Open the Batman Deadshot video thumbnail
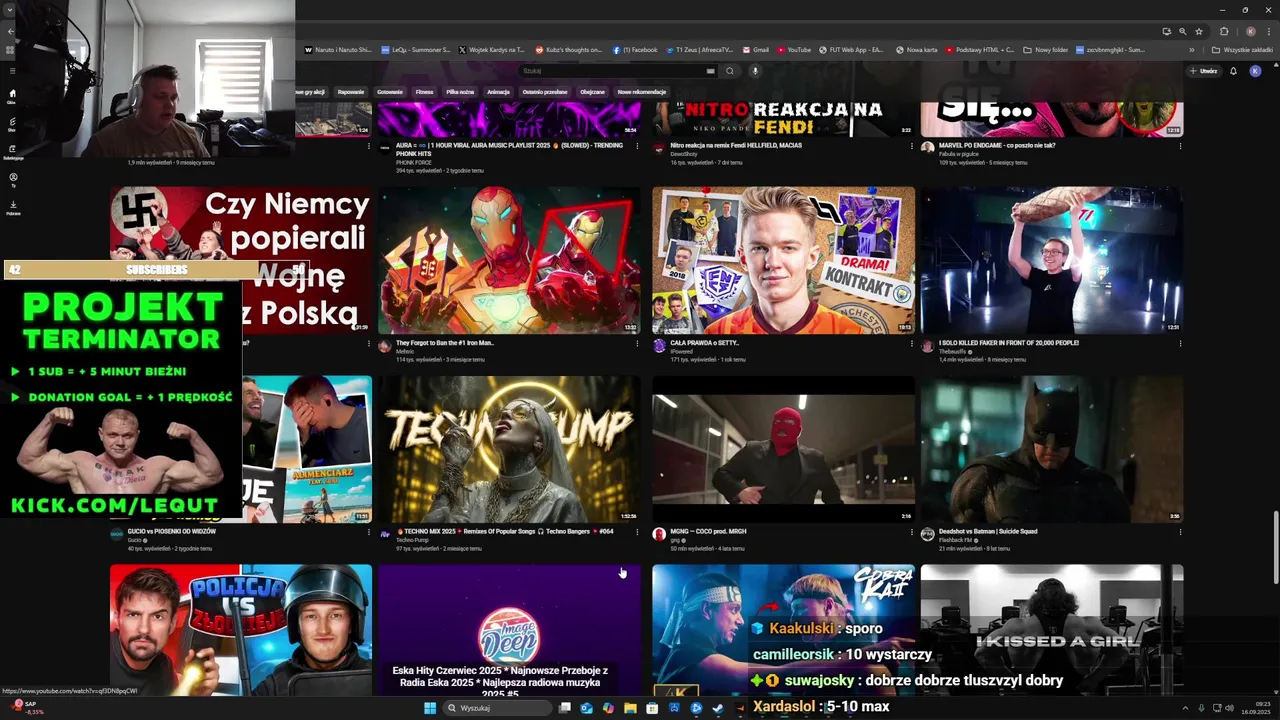1280x720 pixels. pos(1052,449)
